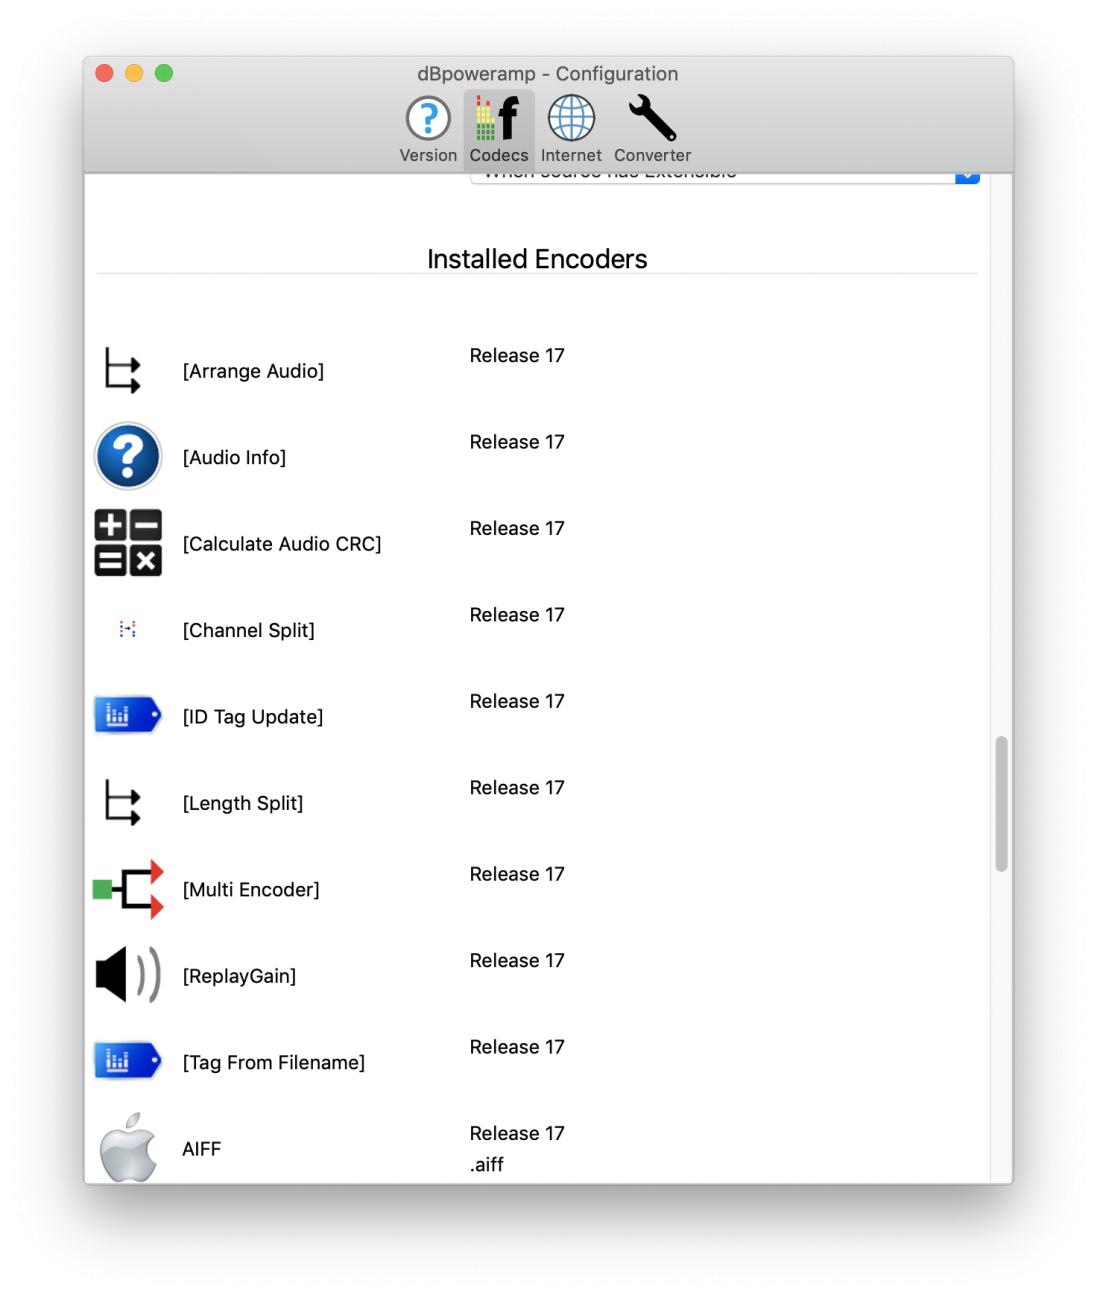This screenshot has height=1295, width=1097.
Task: Switch to the Version tab
Action: tap(428, 130)
